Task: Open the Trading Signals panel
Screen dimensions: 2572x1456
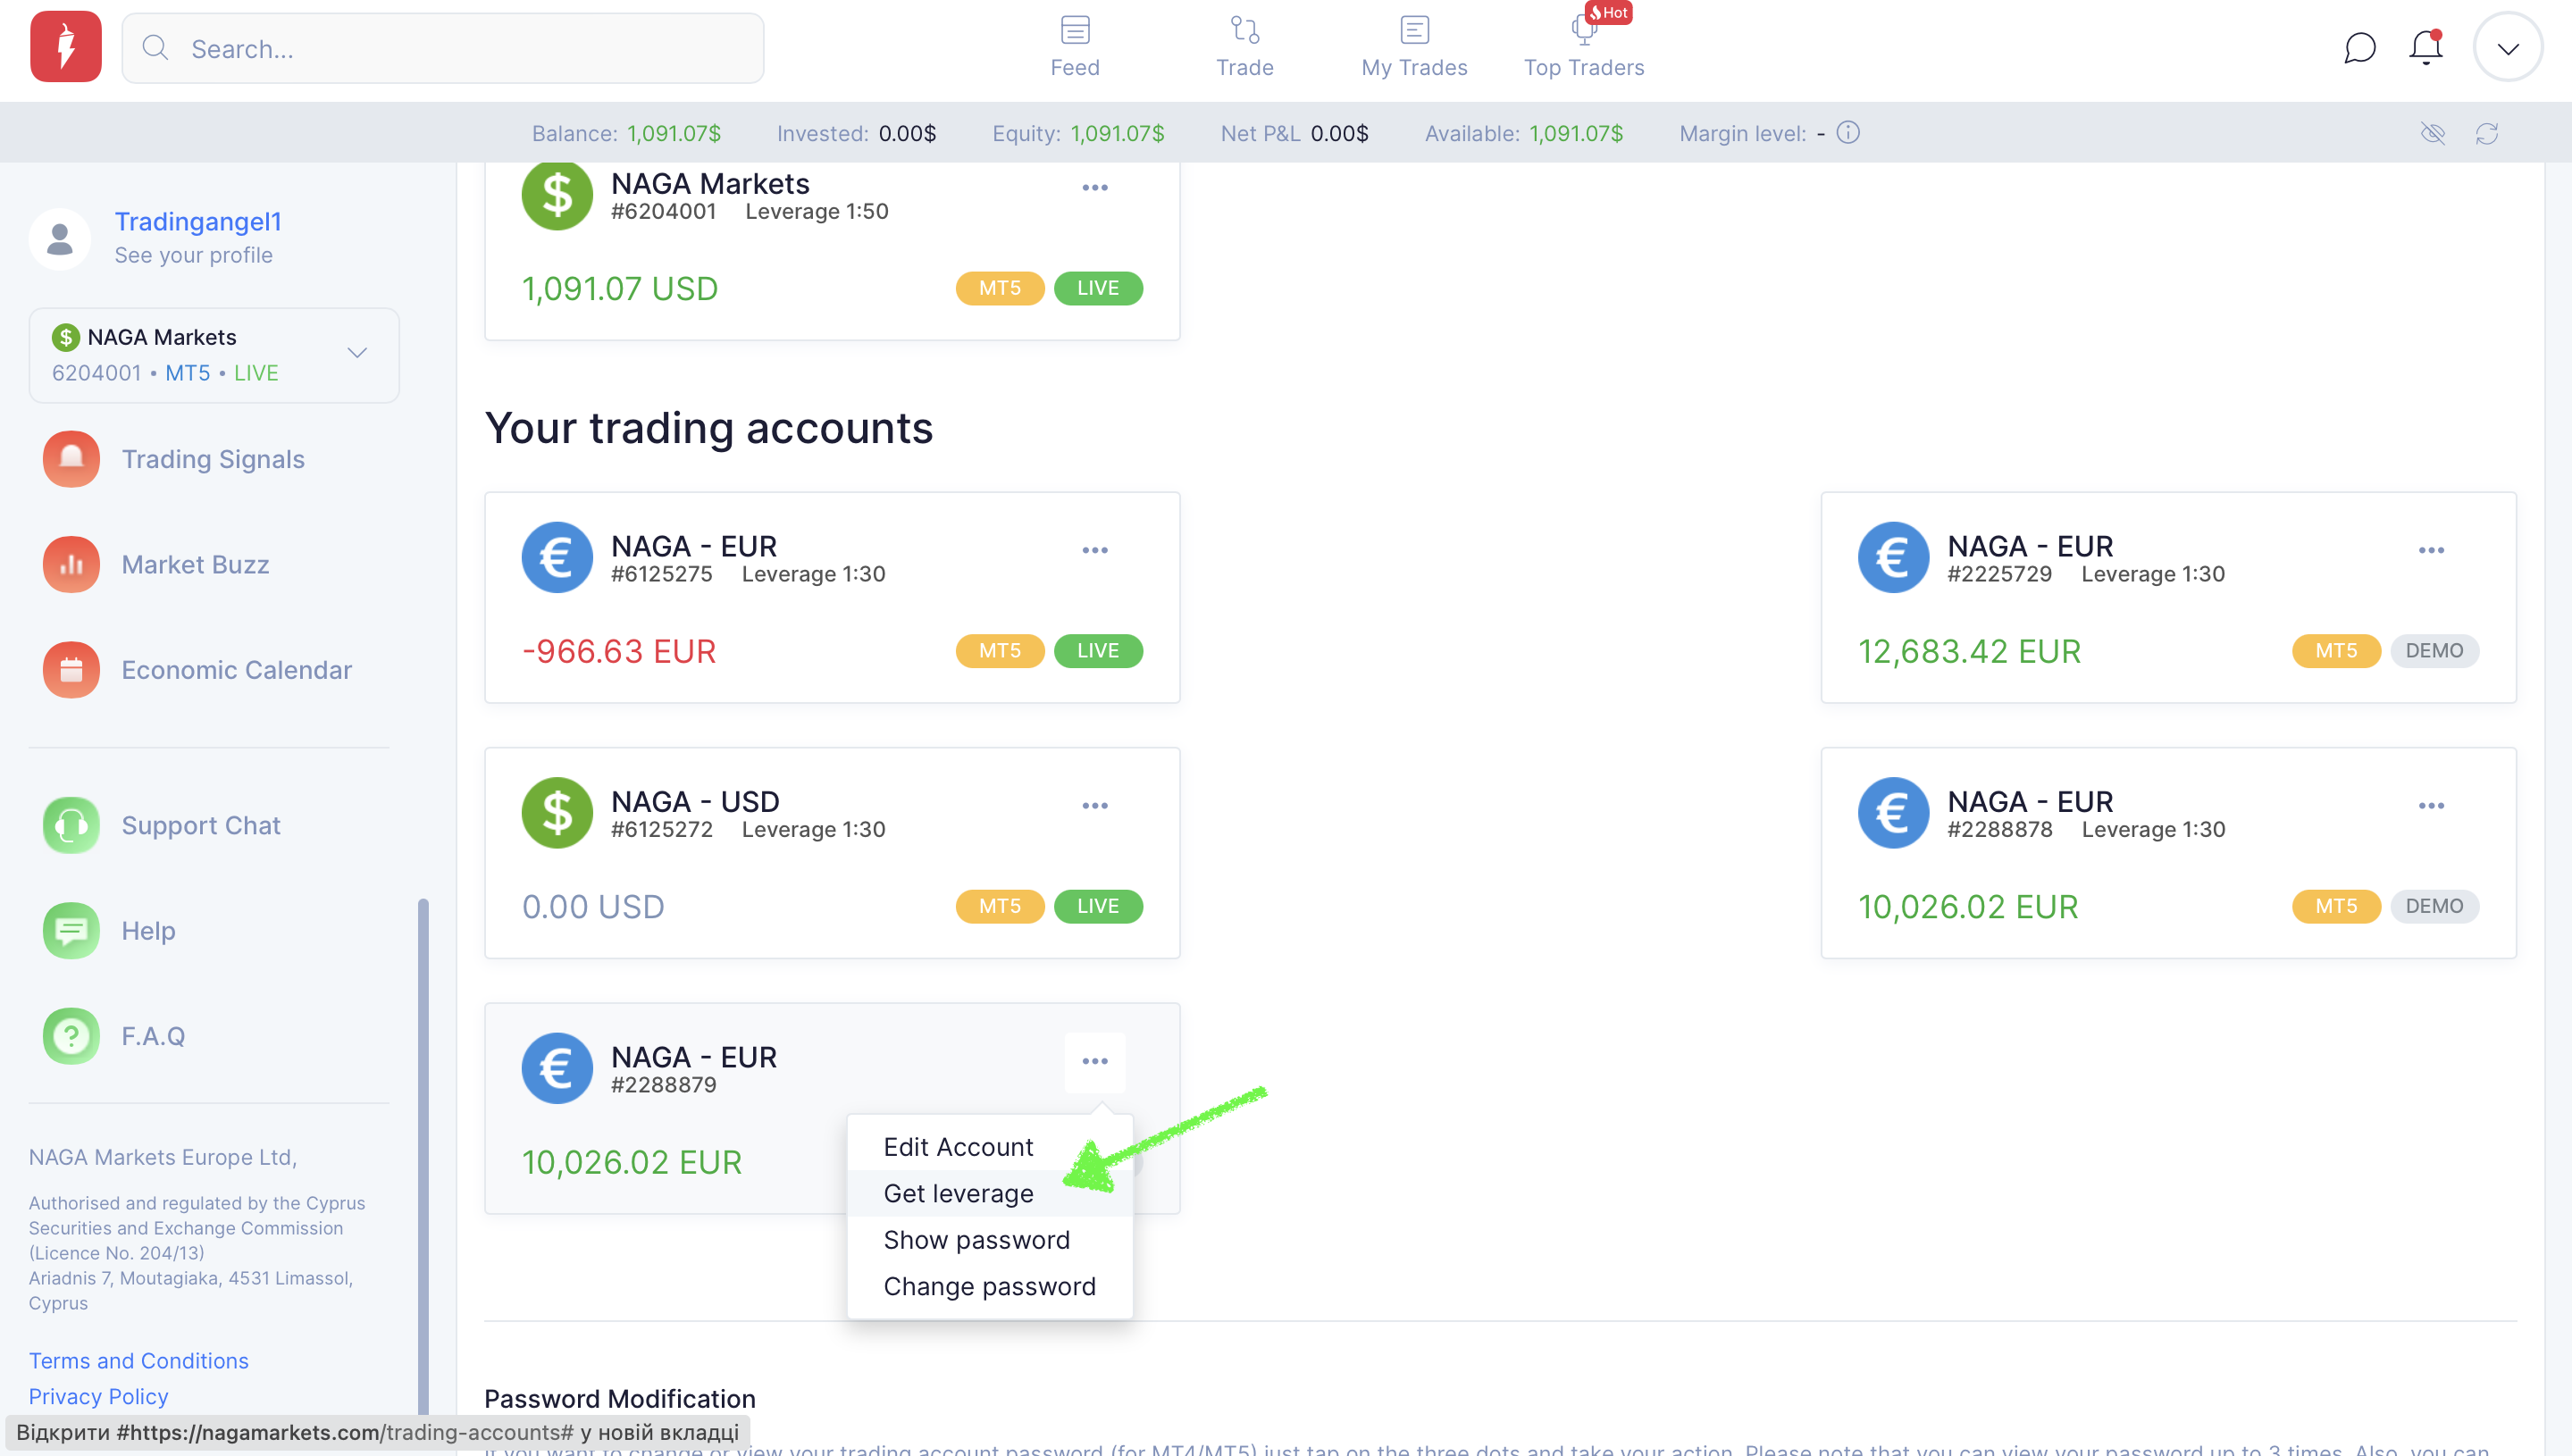Action: point(213,459)
